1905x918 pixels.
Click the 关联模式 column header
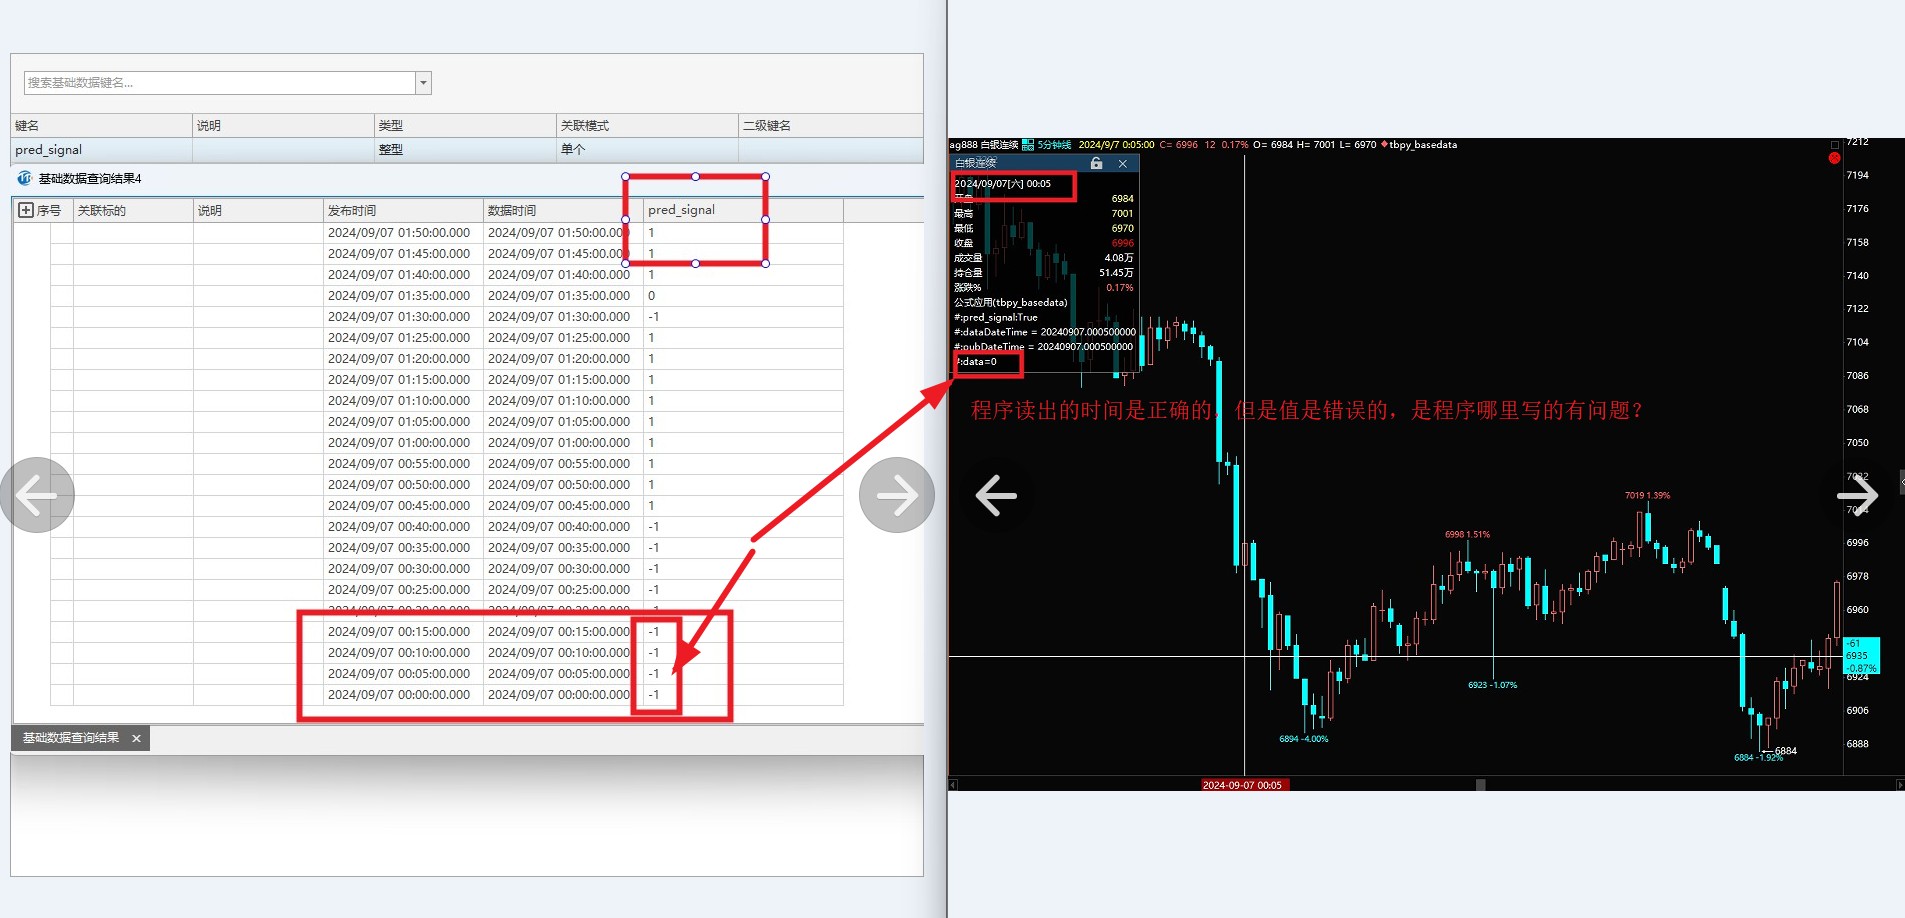[647, 125]
